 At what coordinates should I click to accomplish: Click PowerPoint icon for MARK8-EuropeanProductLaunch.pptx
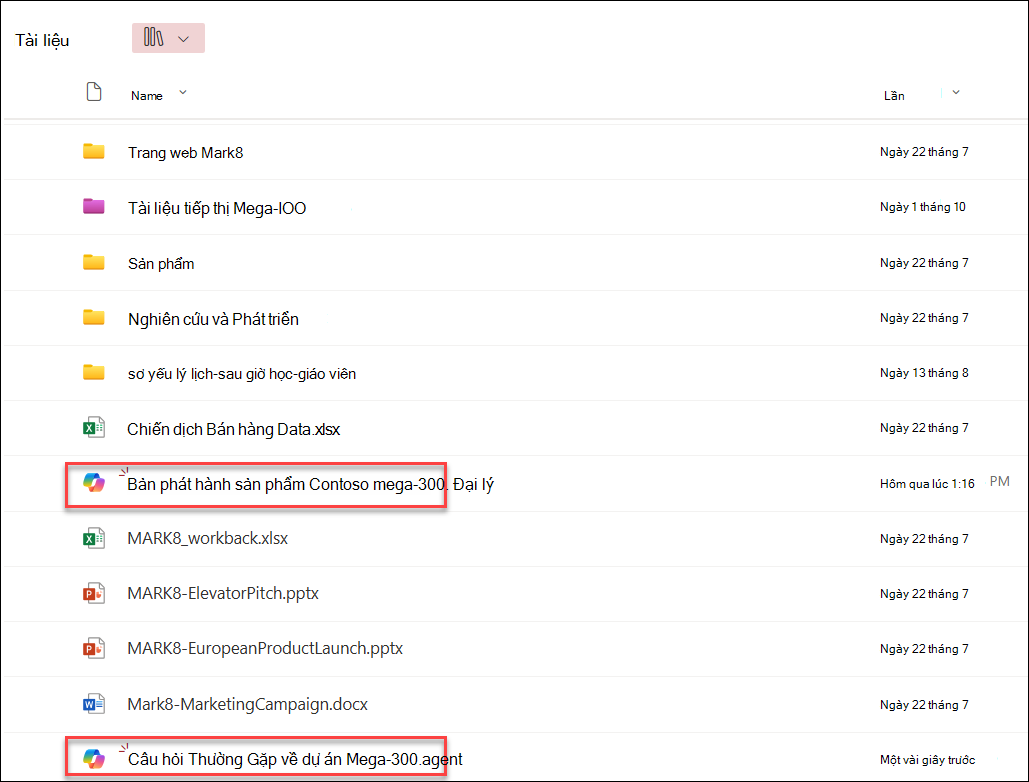(x=94, y=649)
